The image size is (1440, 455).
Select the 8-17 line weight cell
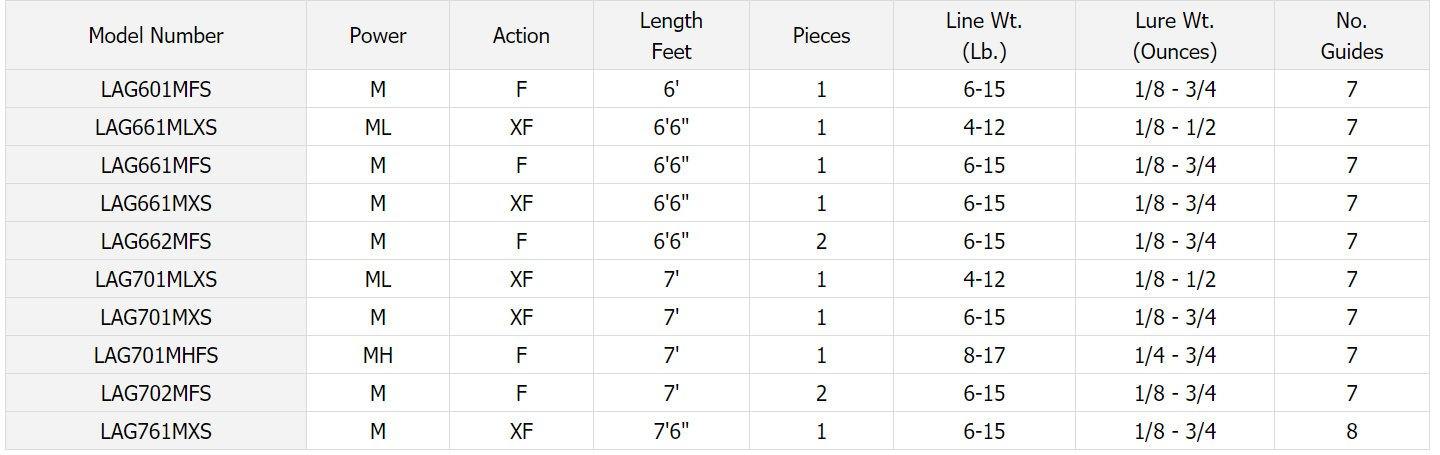coord(984,356)
